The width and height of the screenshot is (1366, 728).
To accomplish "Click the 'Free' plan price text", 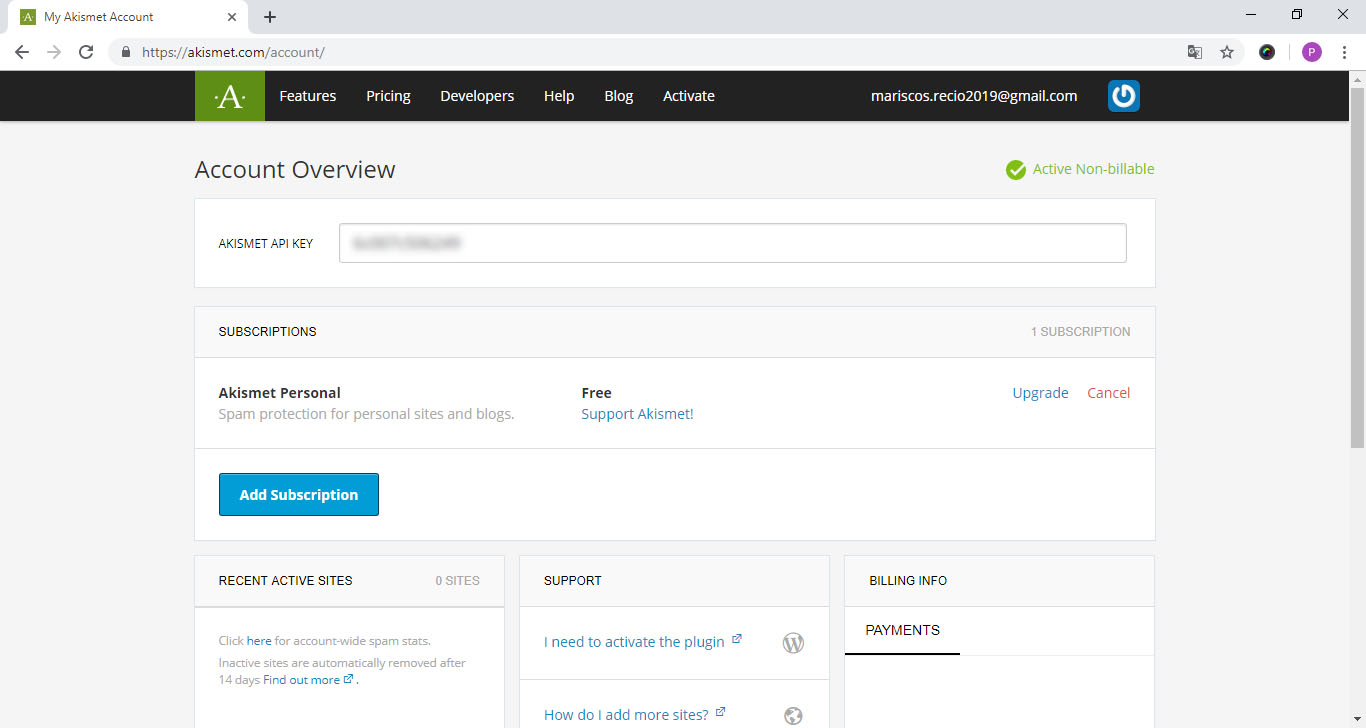I will pos(596,393).
